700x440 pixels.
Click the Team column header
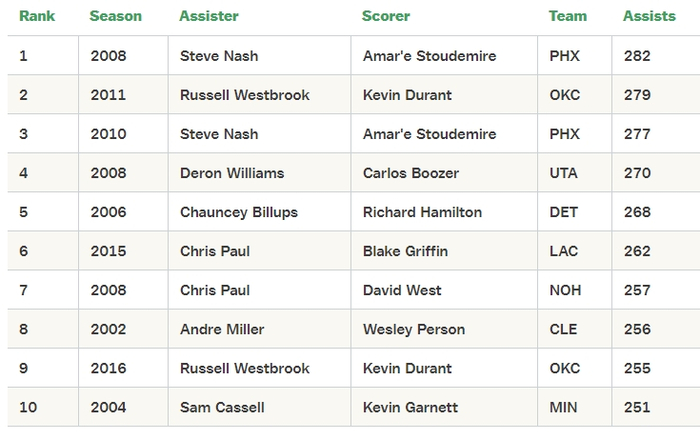(567, 16)
